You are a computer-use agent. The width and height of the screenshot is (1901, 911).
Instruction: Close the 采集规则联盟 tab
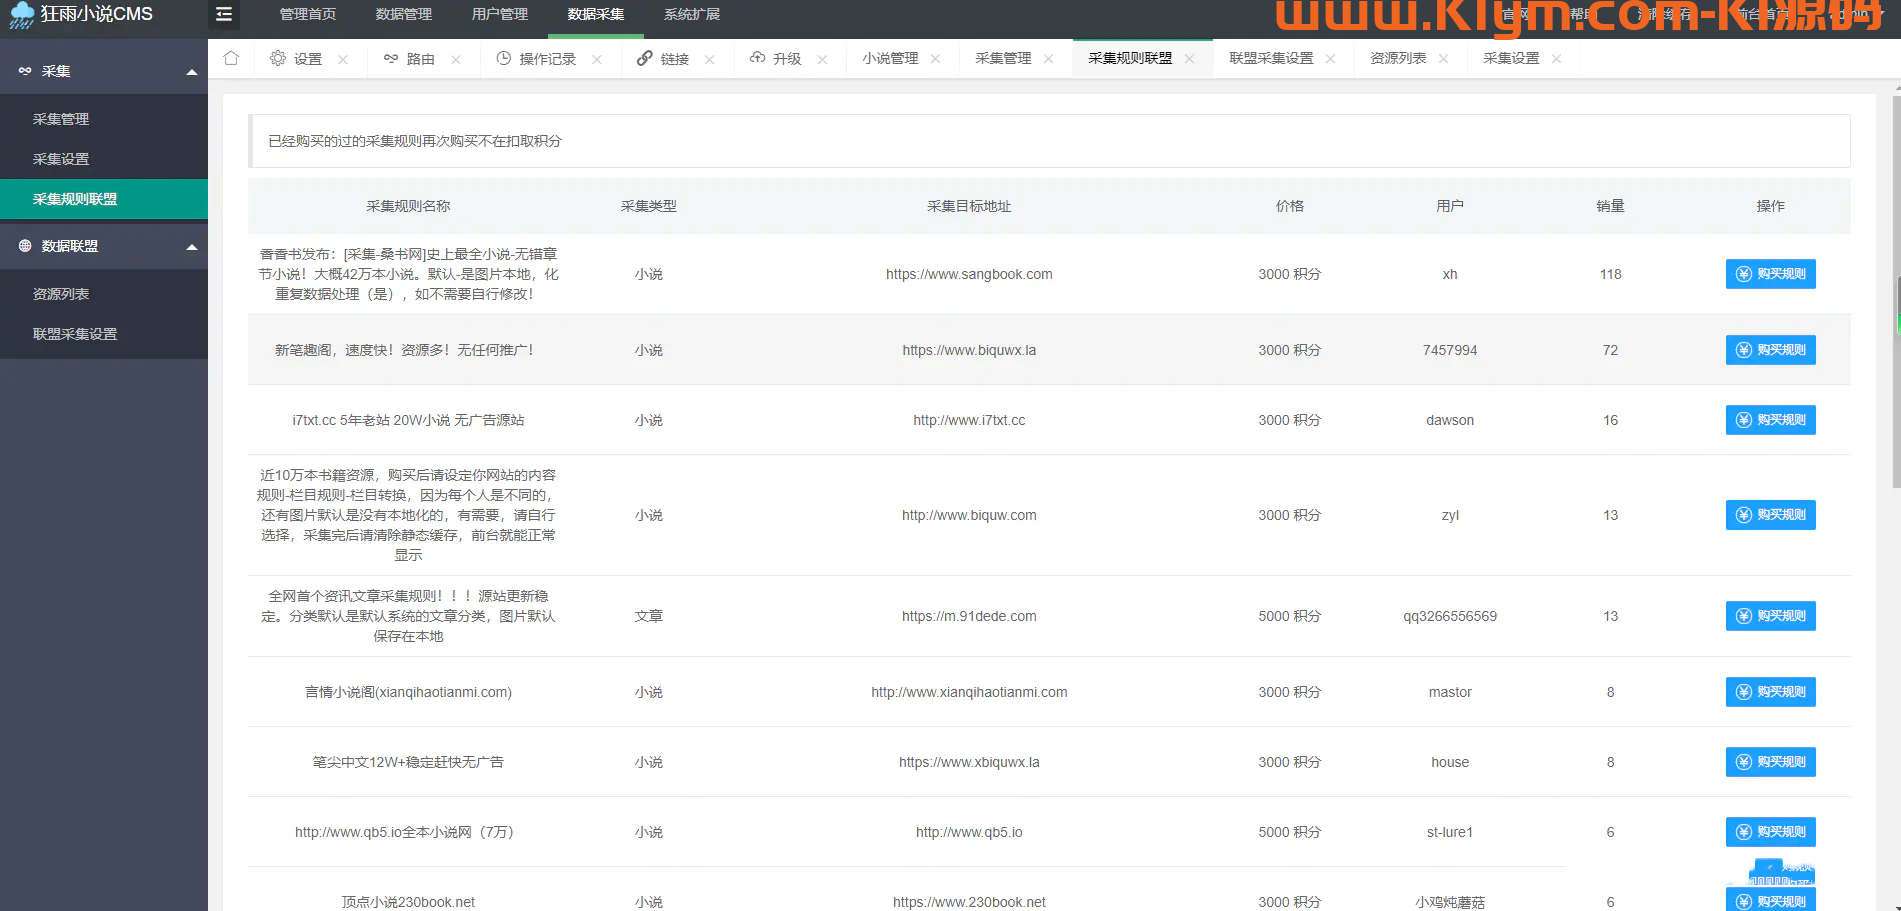click(x=1189, y=59)
